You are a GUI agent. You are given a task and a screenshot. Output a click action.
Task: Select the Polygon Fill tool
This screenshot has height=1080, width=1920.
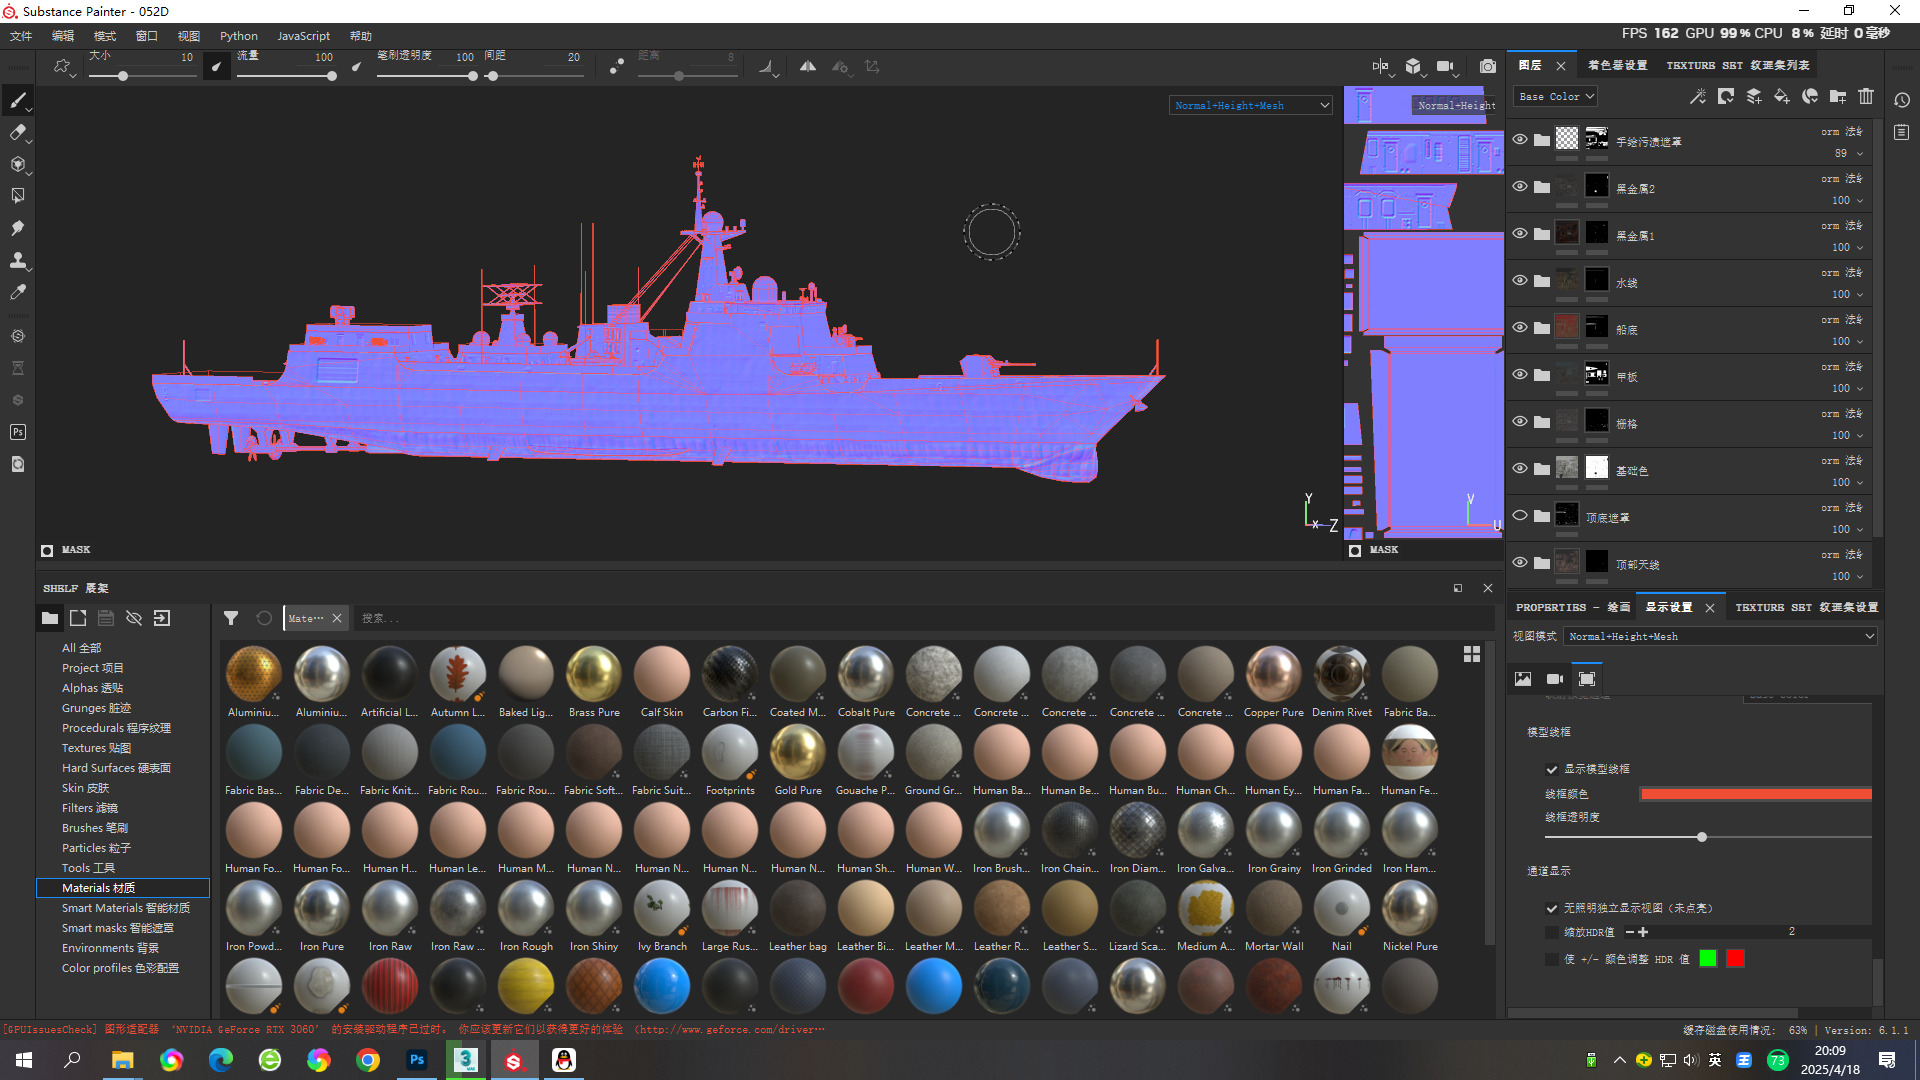[x=17, y=196]
